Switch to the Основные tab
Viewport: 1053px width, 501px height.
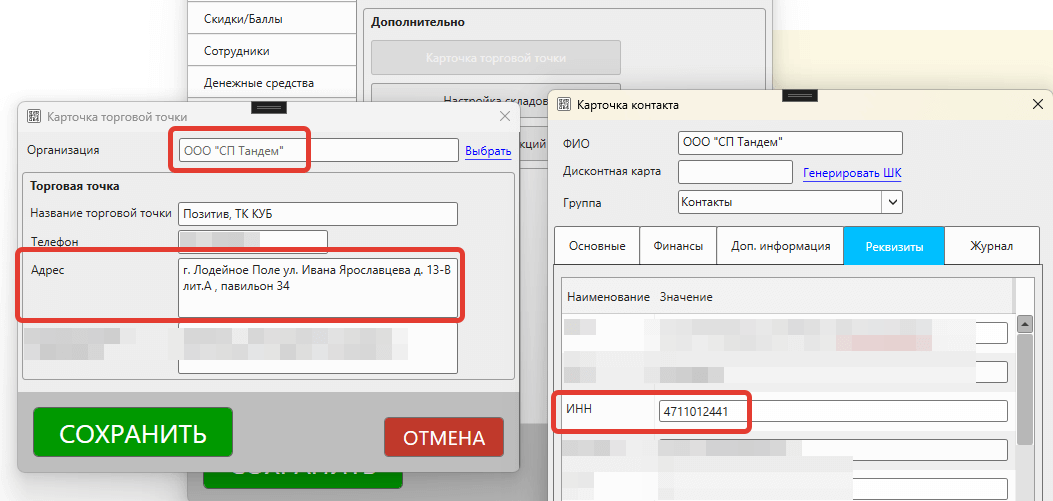coord(597,246)
